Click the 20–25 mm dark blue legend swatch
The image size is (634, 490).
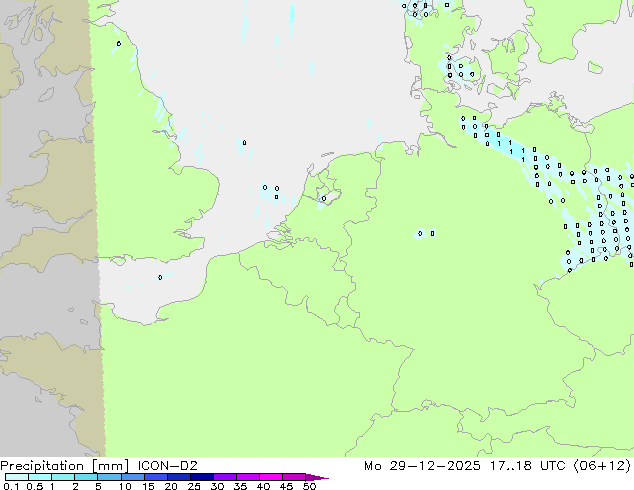180,477
